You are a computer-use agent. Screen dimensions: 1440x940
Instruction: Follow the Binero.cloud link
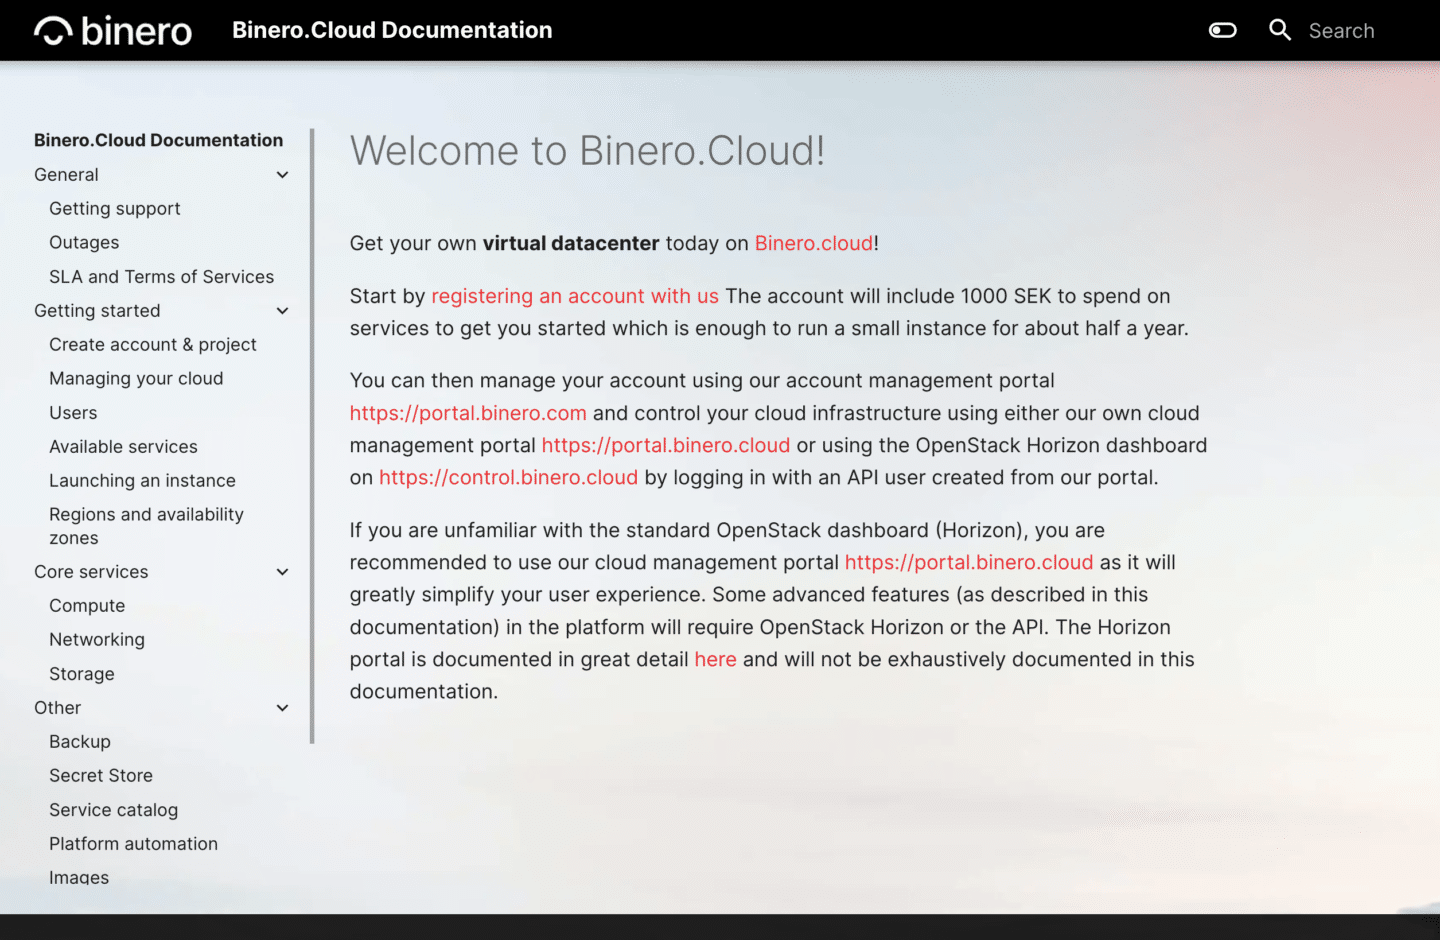[x=814, y=243]
